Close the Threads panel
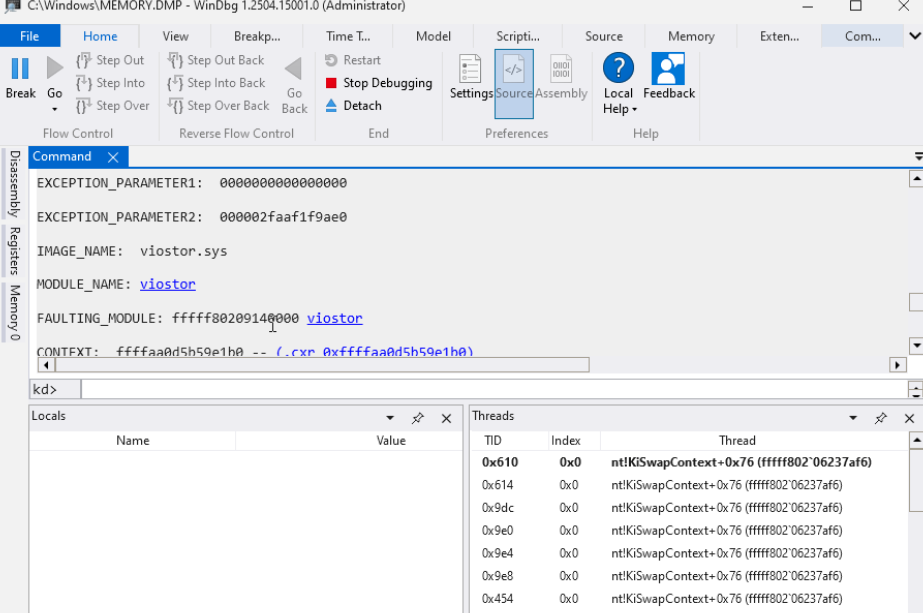The height and width of the screenshot is (613, 923). click(x=909, y=419)
